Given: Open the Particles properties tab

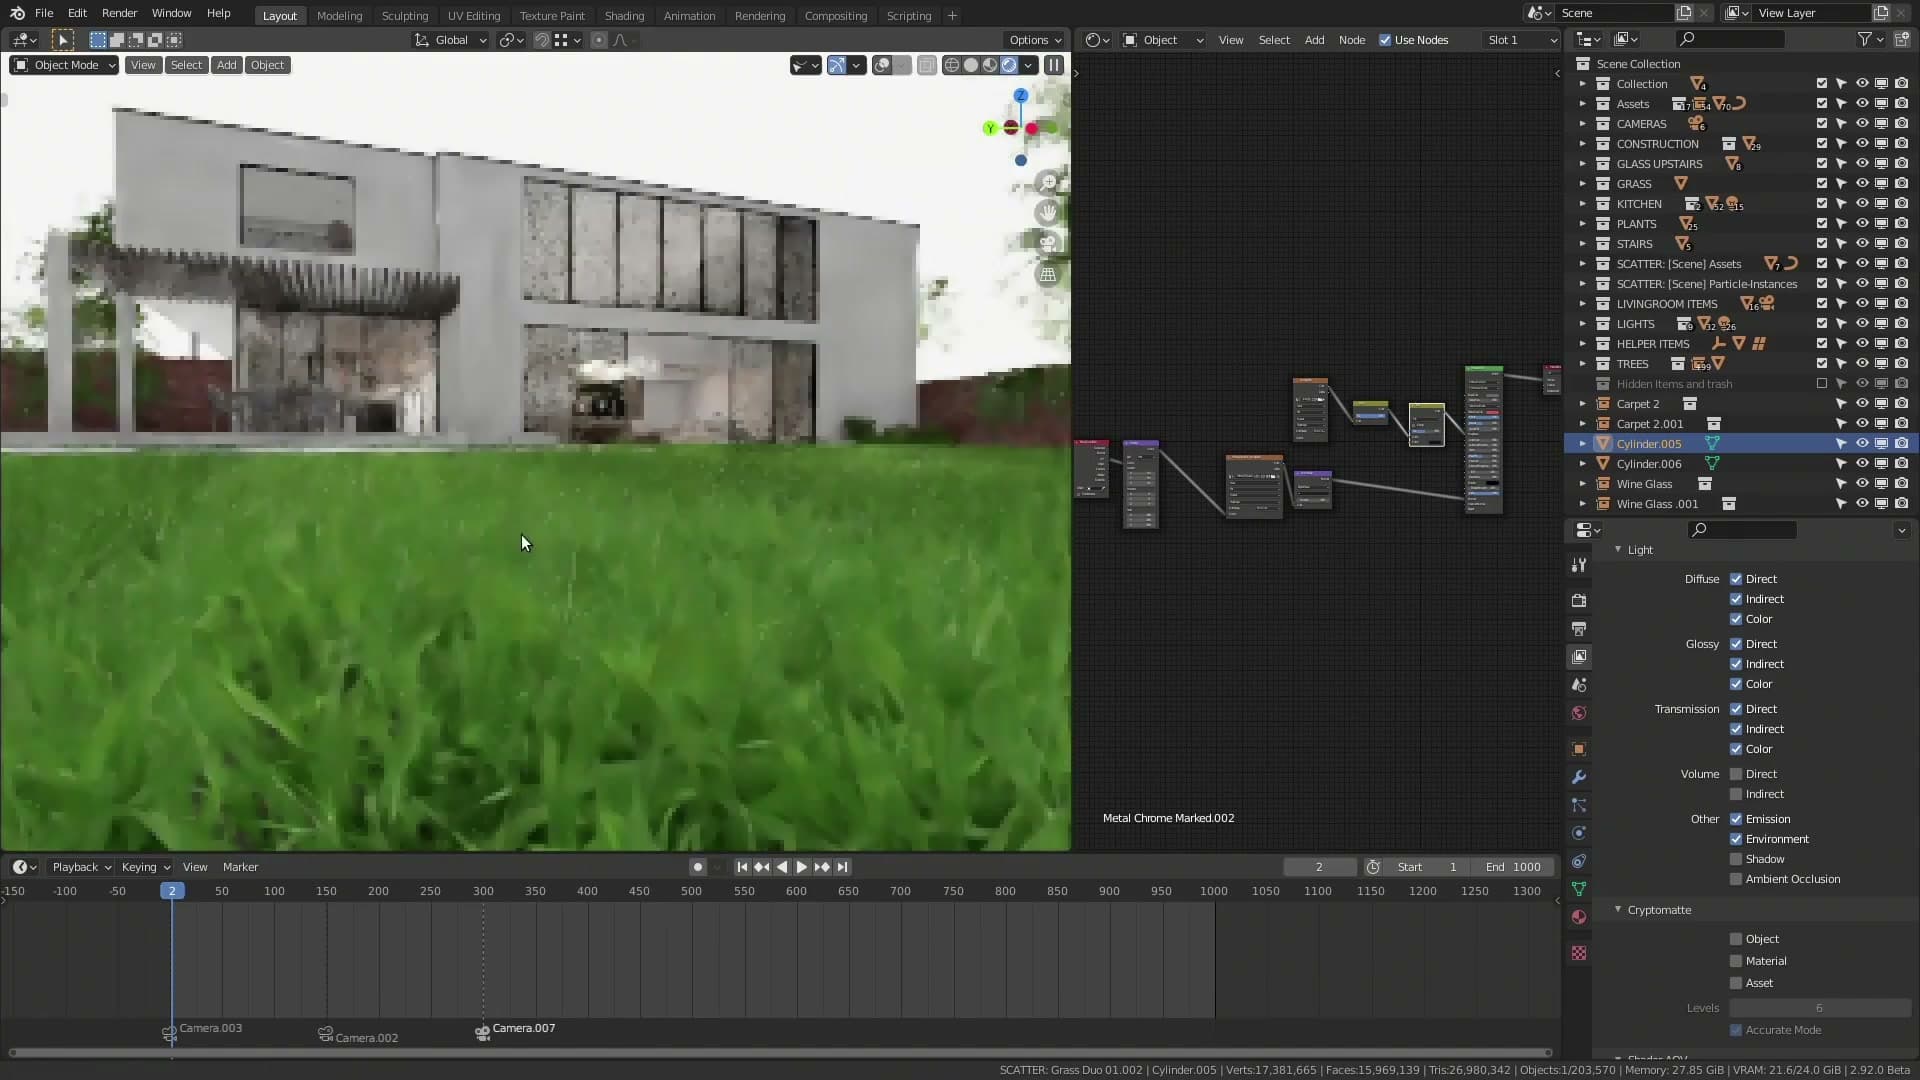Looking at the screenshot, I should click(x=1579, y=805).
